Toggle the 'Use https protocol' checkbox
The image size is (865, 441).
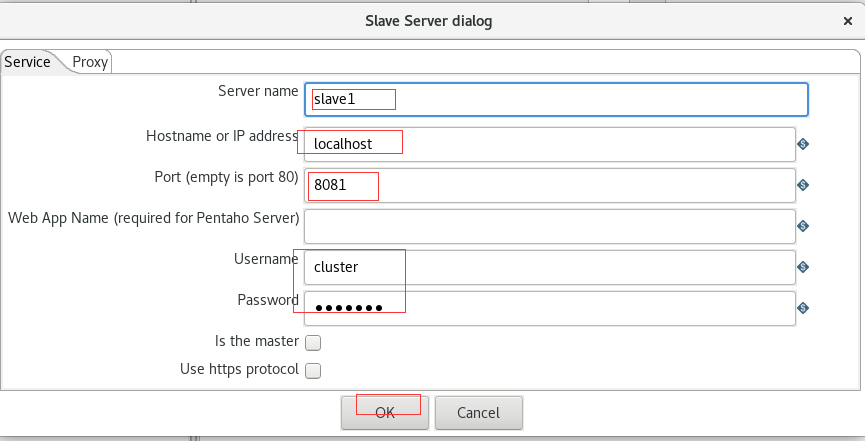click(x=313, y=370)
